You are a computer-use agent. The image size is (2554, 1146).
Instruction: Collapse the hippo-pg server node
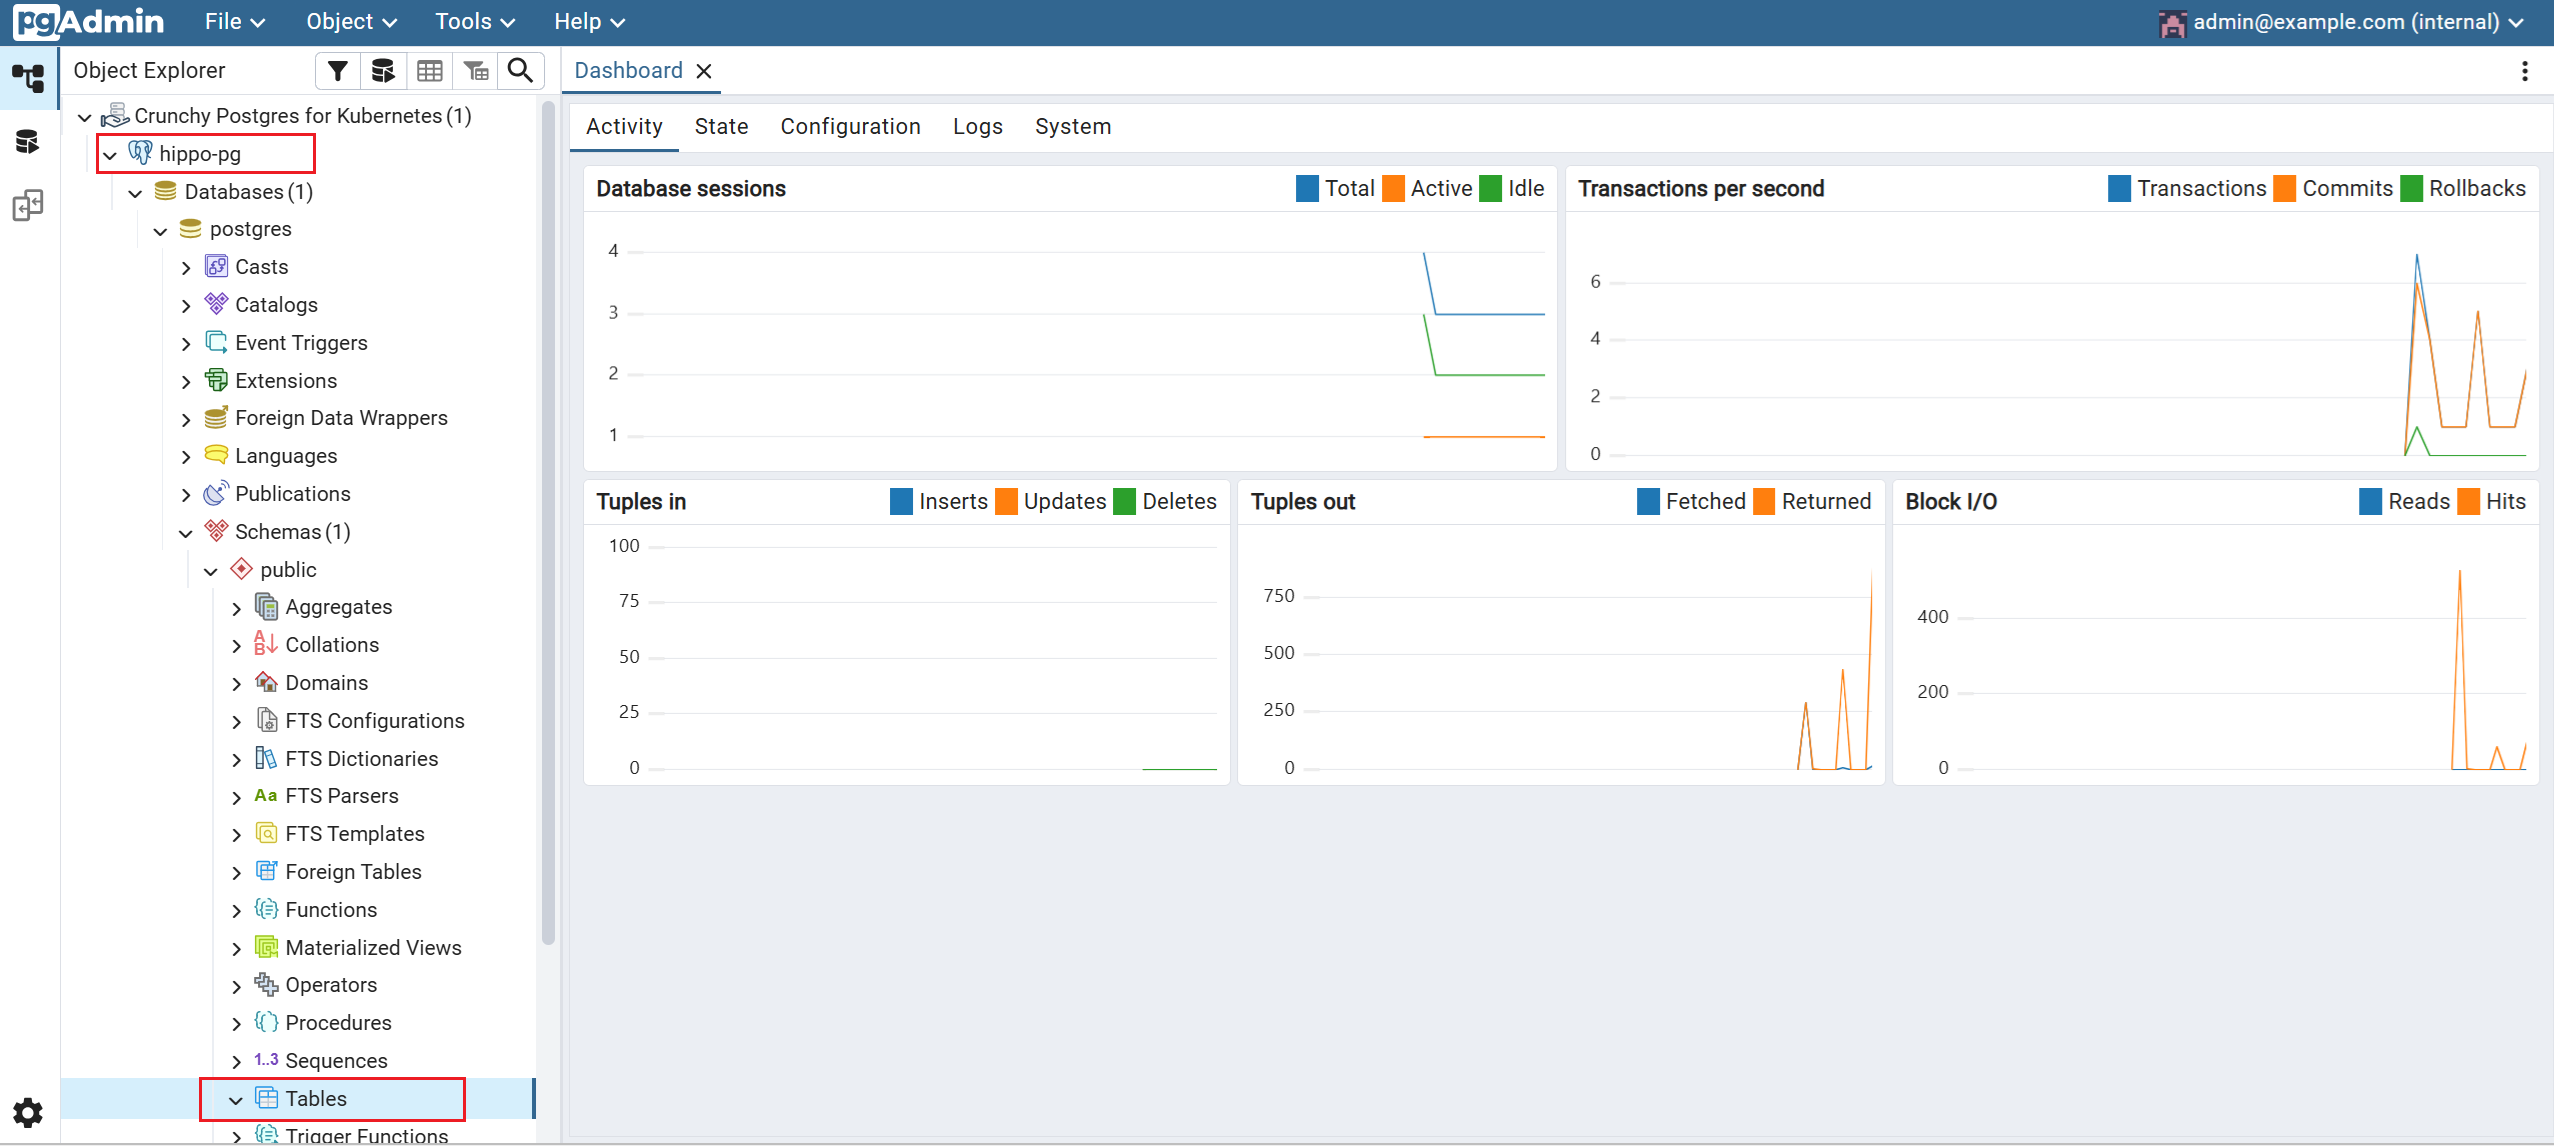pyautogui.click(x=110, y=155)
